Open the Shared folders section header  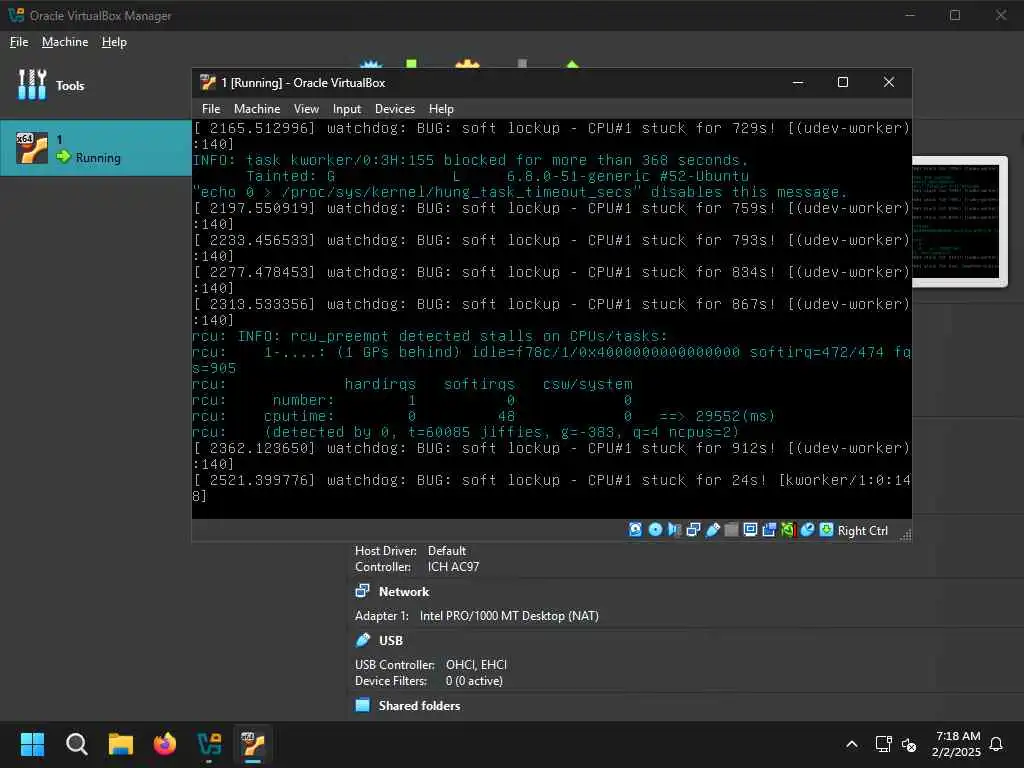tap(419, 706)
